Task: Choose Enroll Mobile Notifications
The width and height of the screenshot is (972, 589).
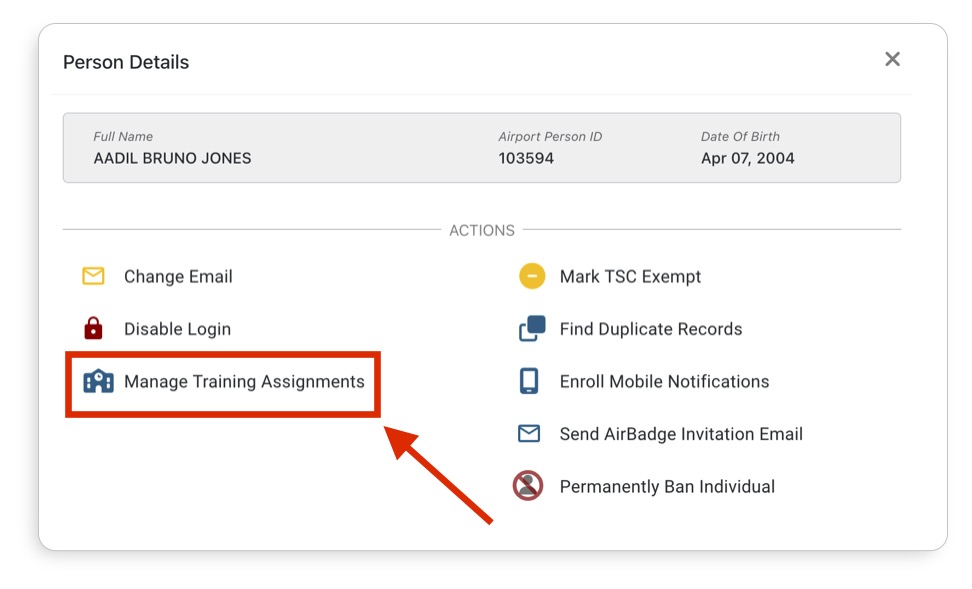Action: 664,382
